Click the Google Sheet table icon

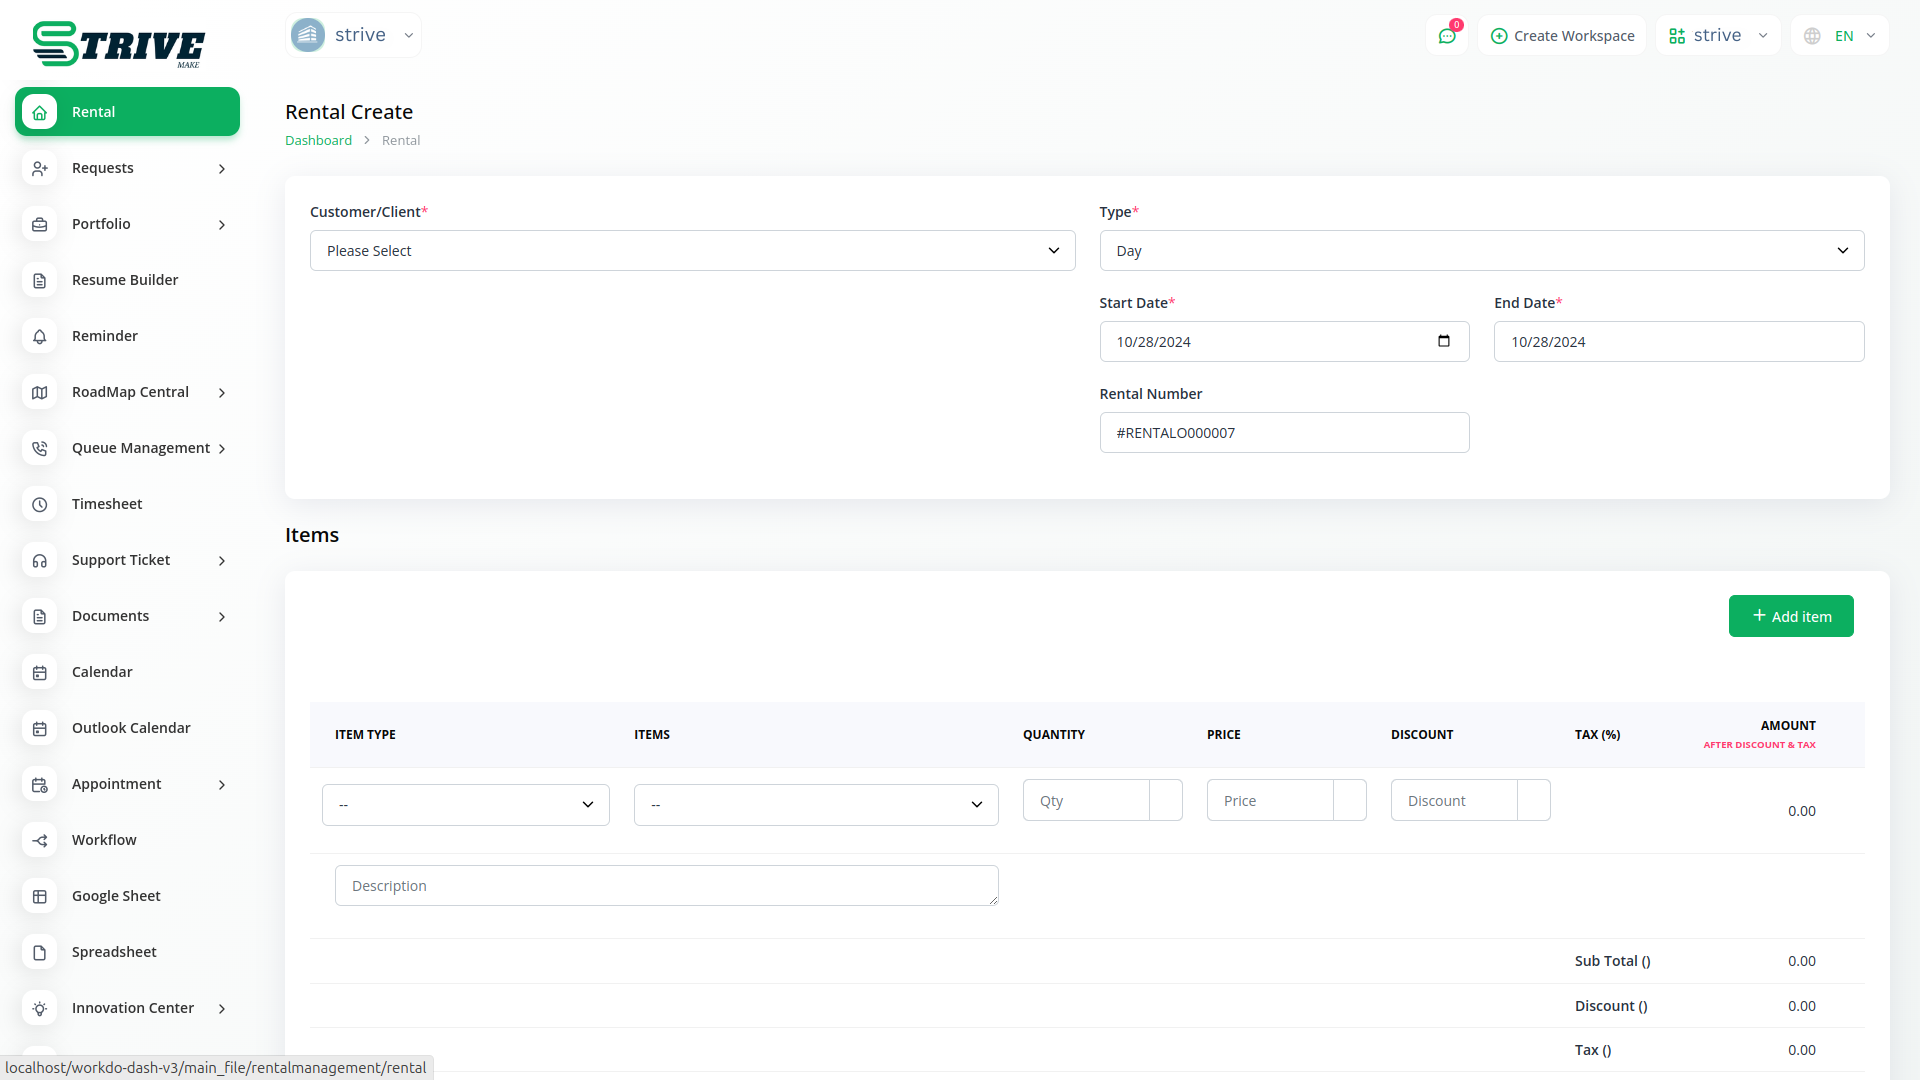pos(40,897)
